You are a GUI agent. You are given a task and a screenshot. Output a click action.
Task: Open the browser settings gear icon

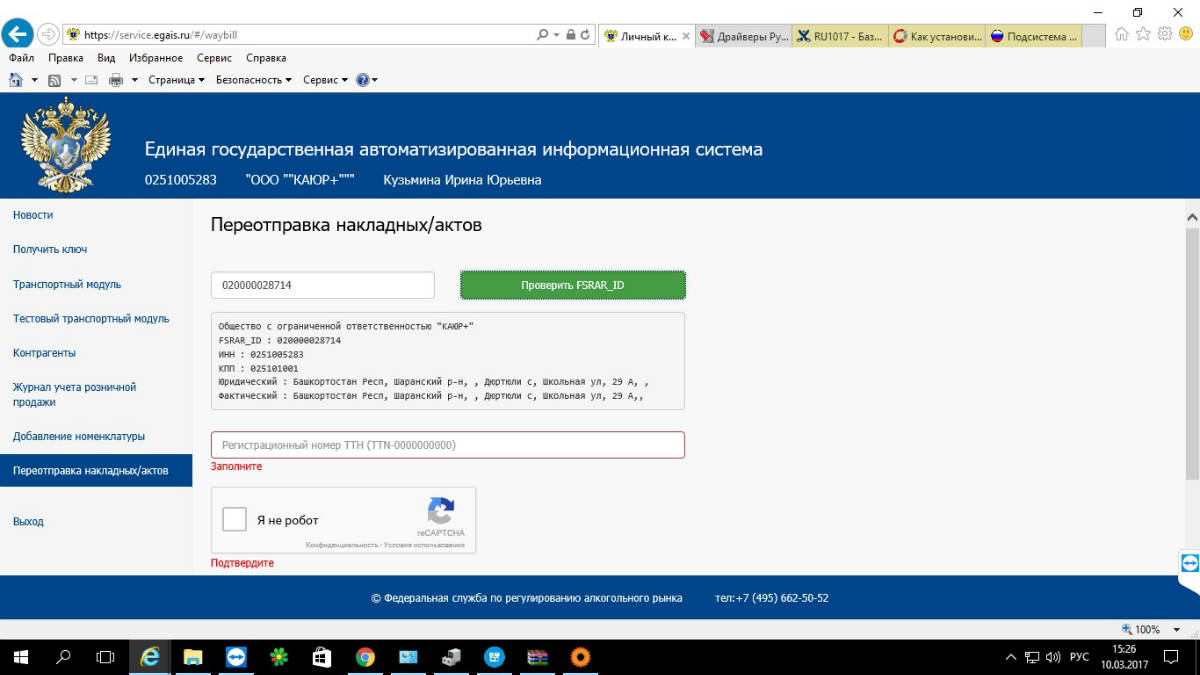(x=1164, y=34)
